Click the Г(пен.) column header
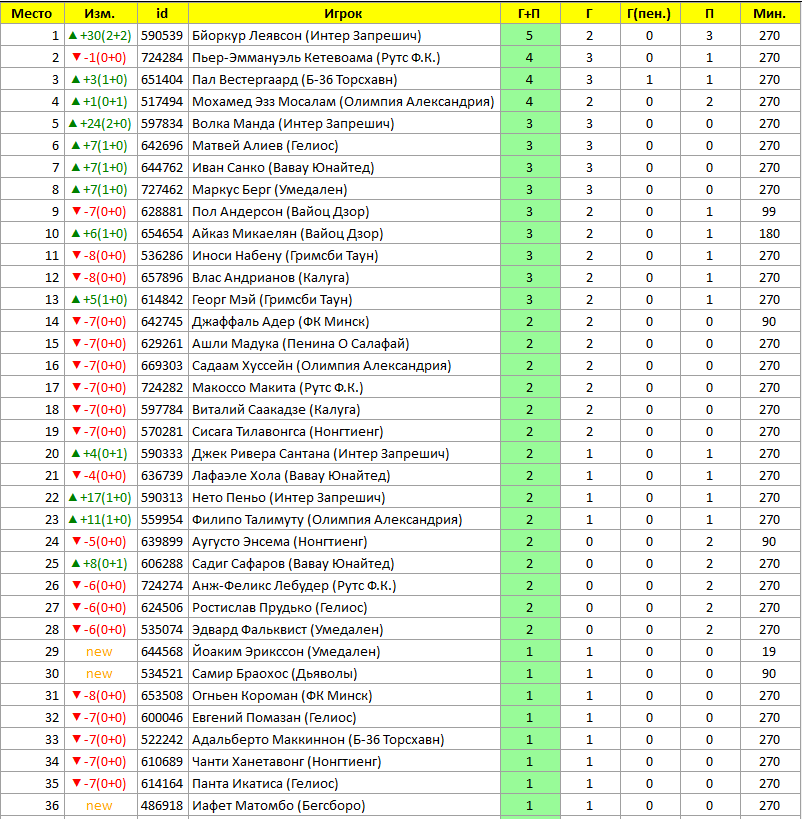Image resolution: width=802 pixels, height=819 pixels. click(649, 13)
